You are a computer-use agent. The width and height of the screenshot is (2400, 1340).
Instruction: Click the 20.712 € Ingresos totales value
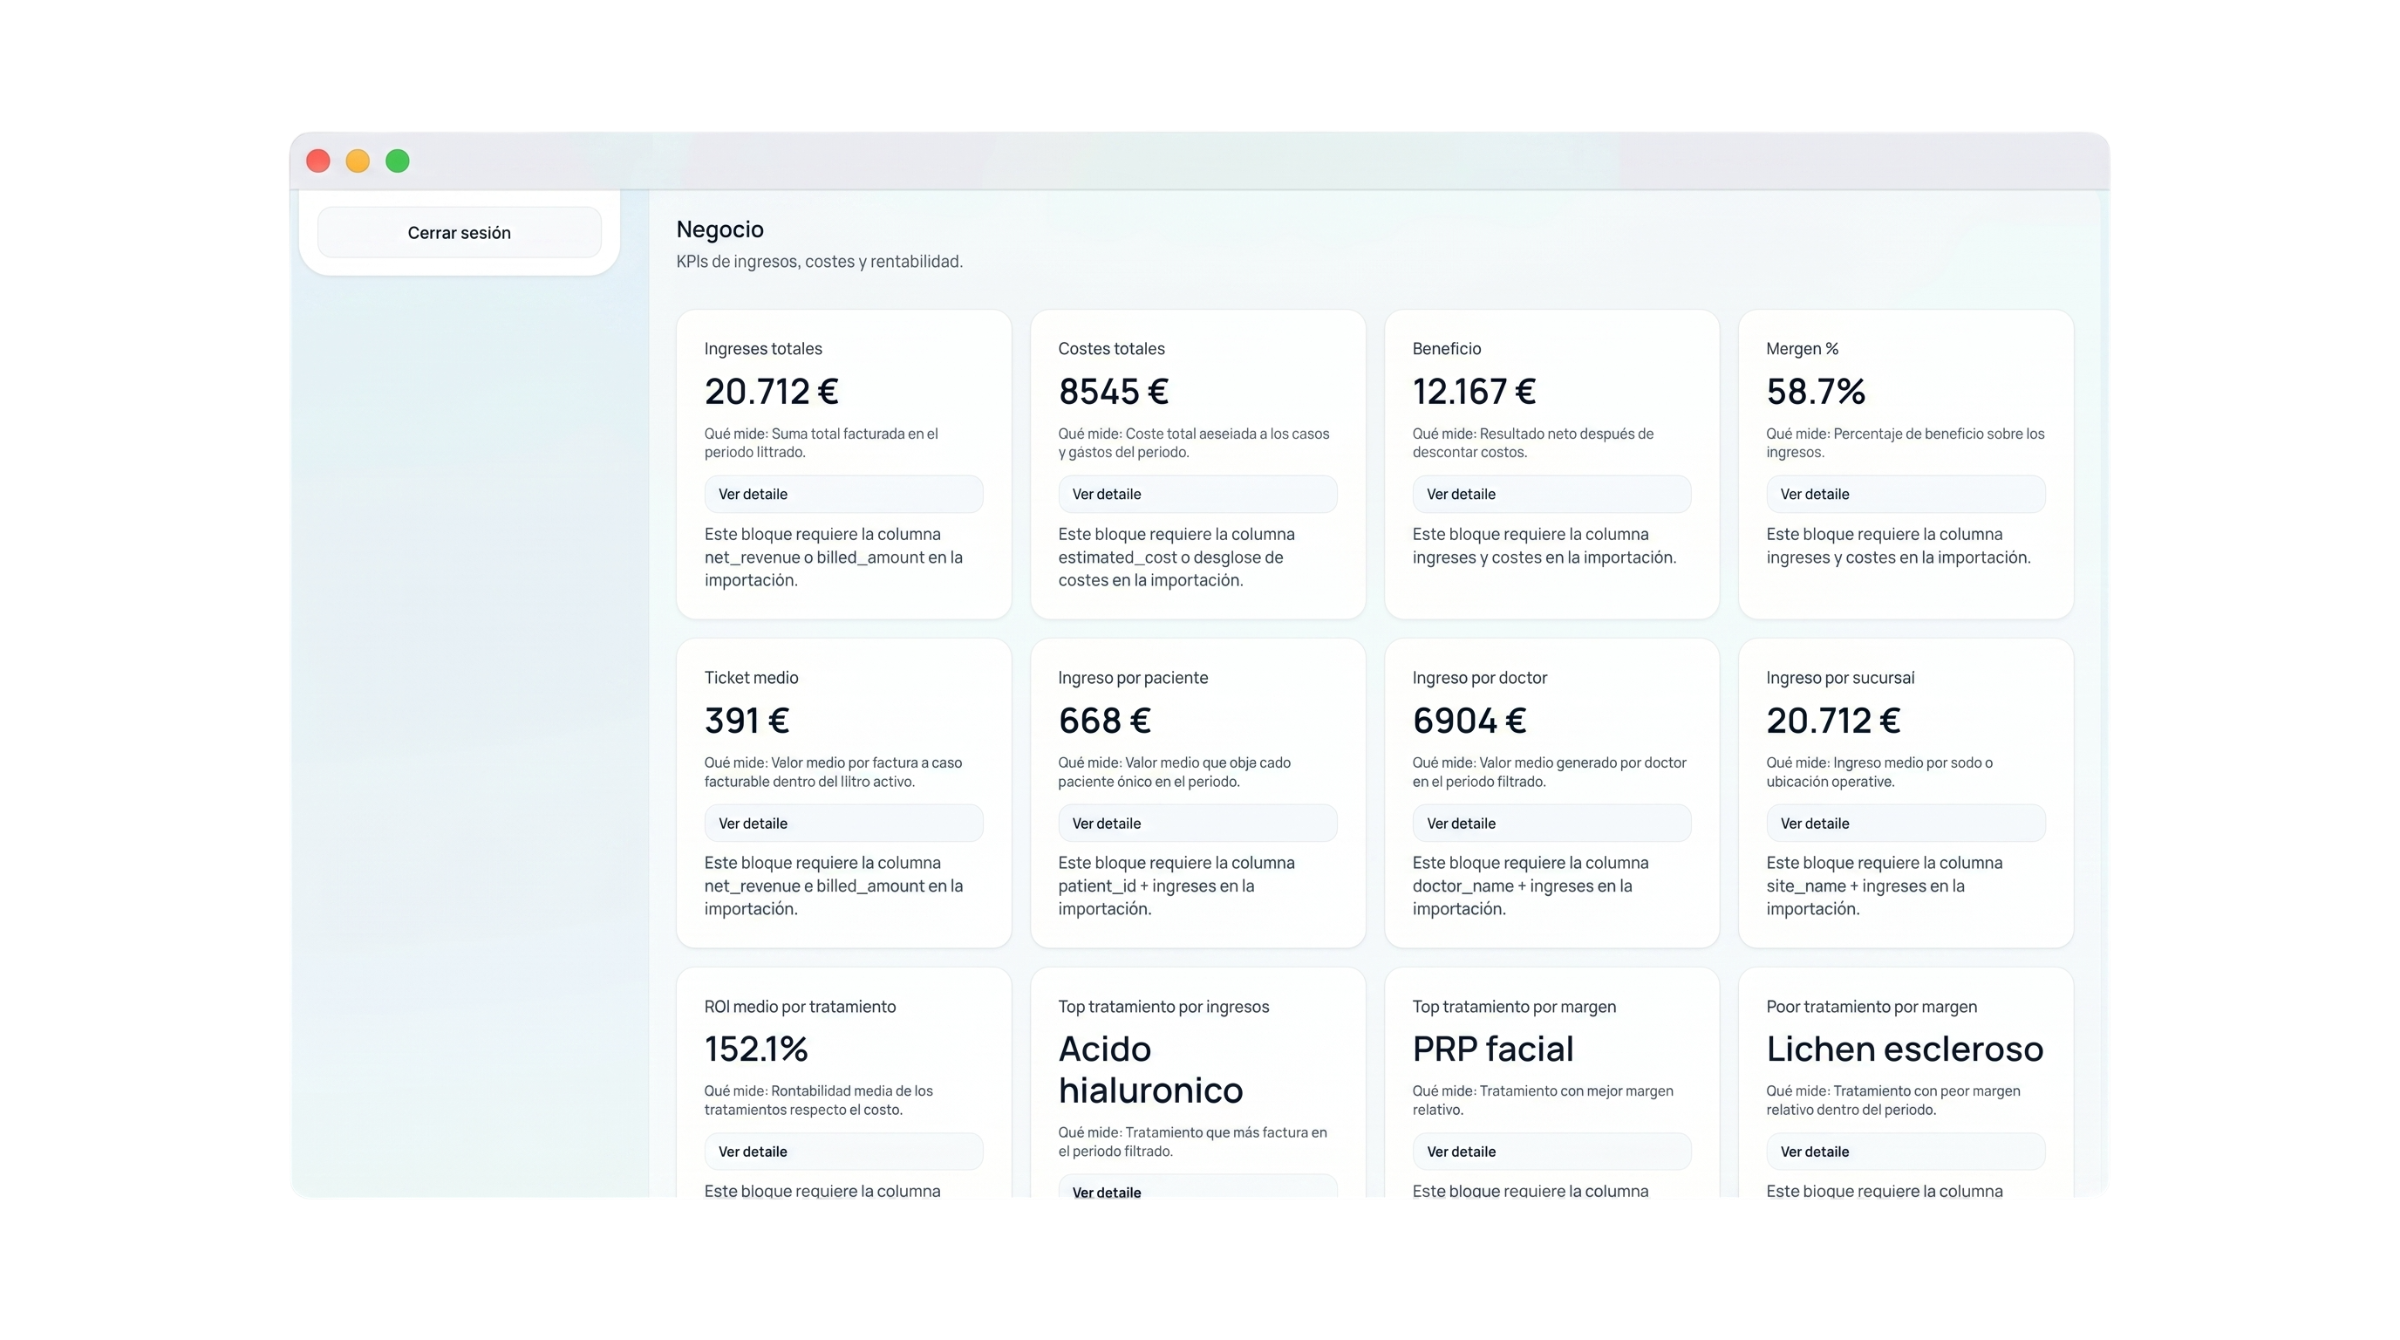tap(771, 391)
